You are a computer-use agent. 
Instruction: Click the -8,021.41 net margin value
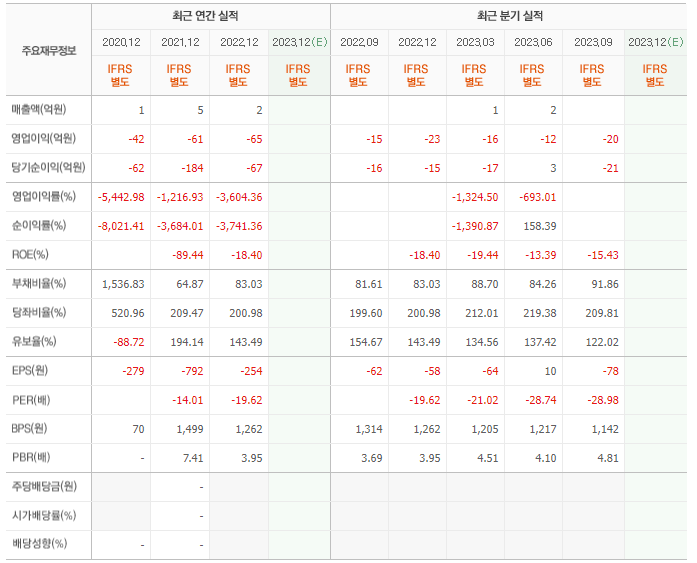point(121,226)
